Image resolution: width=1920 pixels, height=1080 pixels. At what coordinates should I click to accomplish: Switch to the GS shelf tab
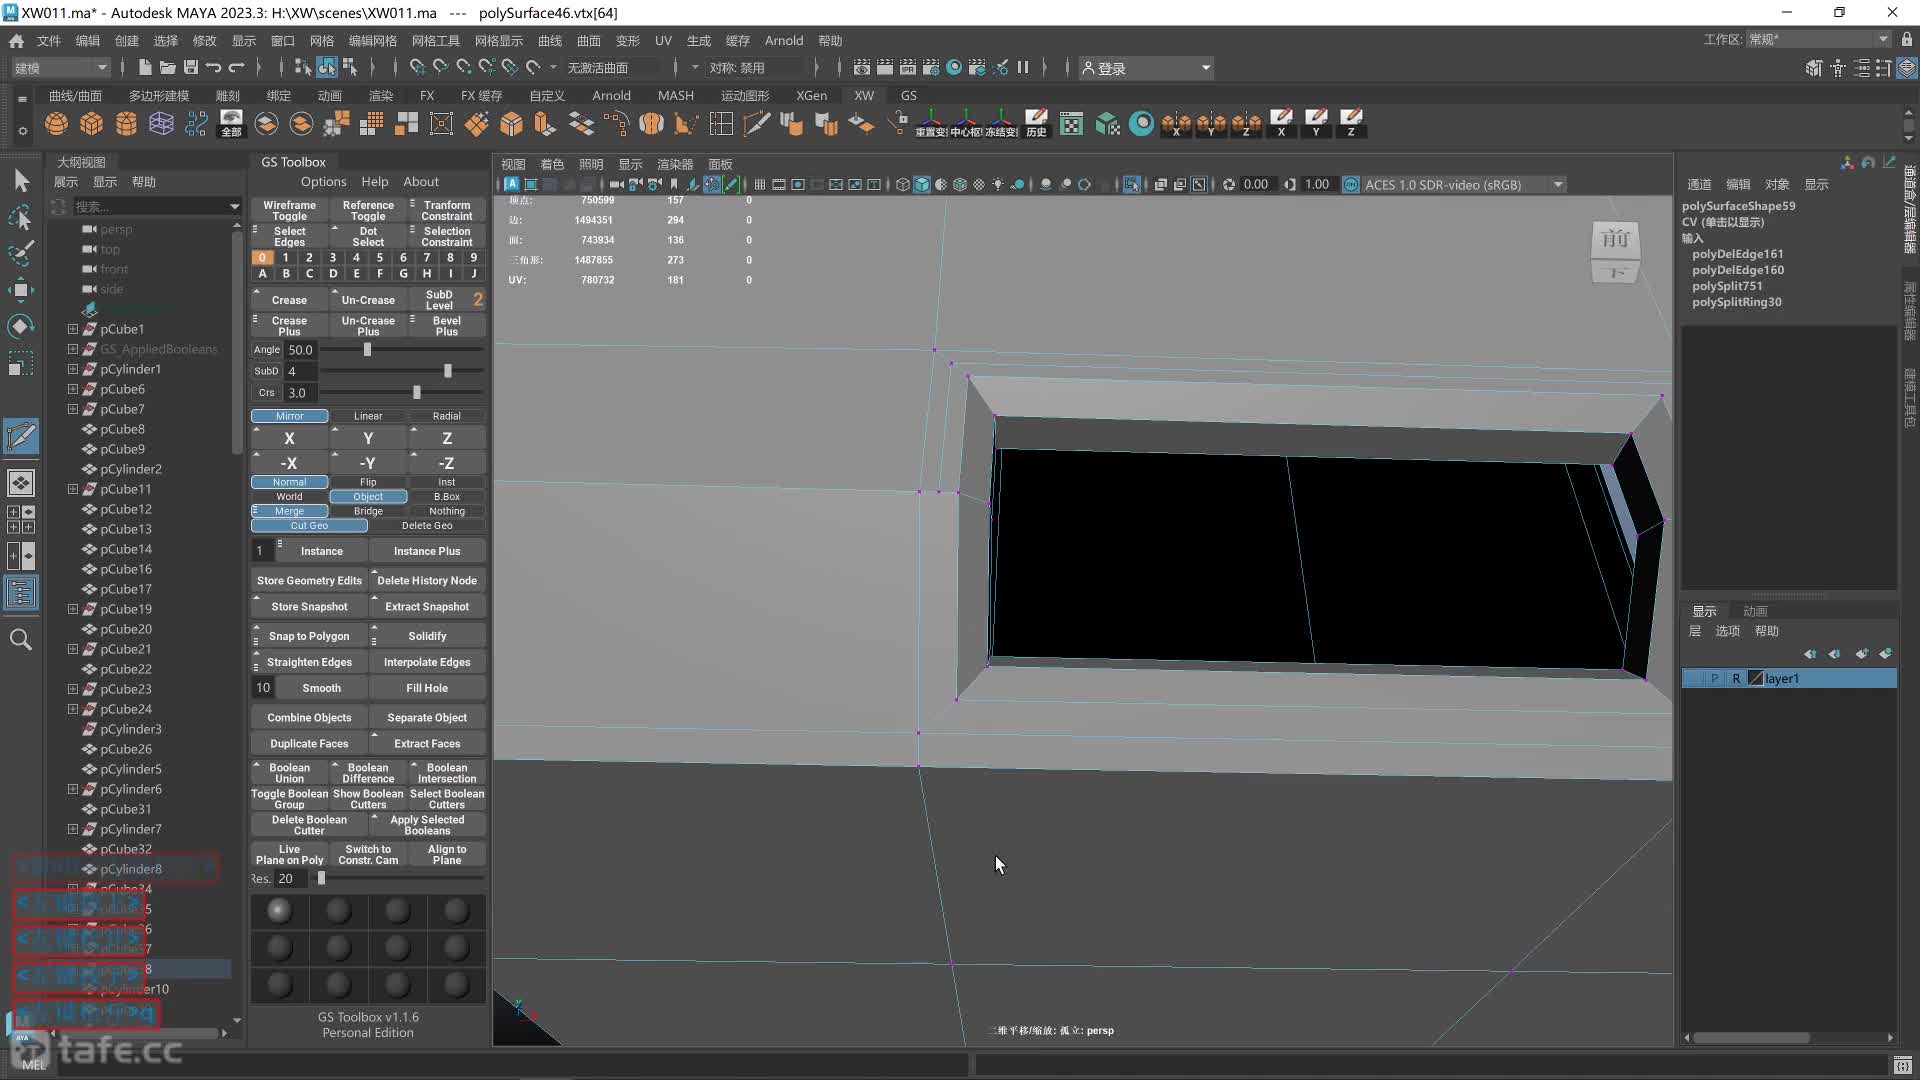tap(908, 95)
